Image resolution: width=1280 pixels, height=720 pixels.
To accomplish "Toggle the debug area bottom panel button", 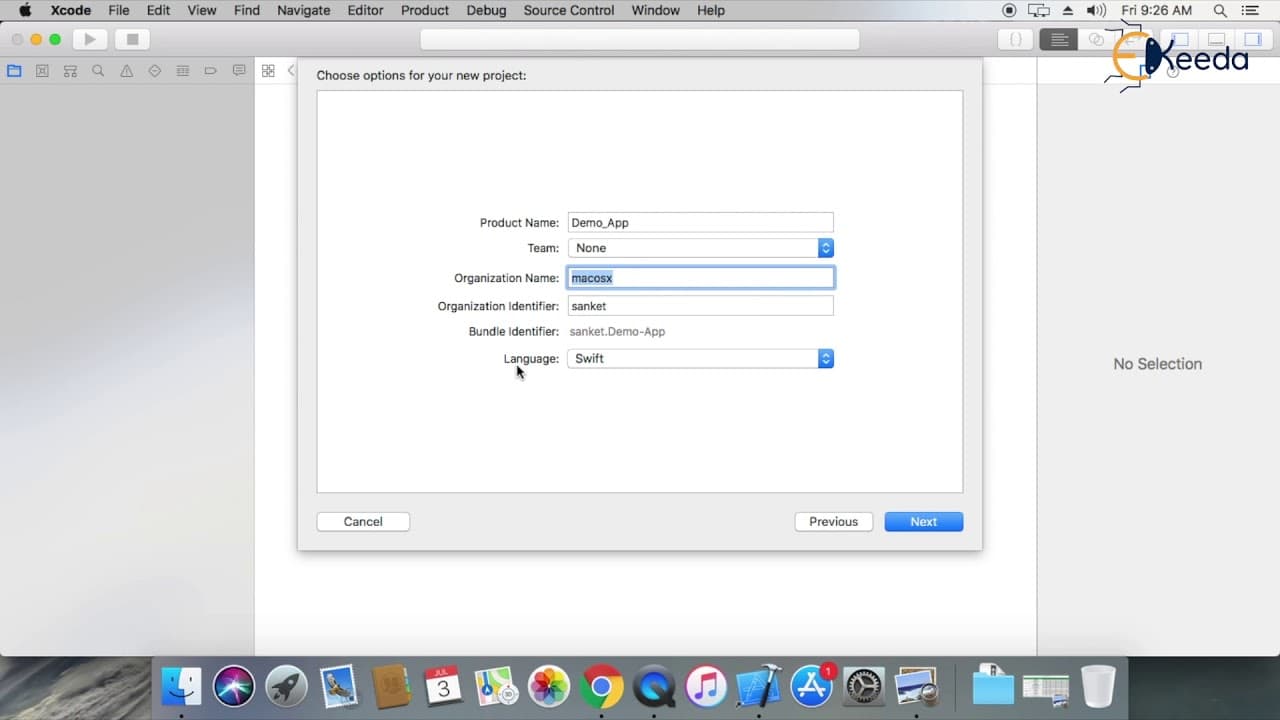I will pyautogui.click(x=1216, y=40).
